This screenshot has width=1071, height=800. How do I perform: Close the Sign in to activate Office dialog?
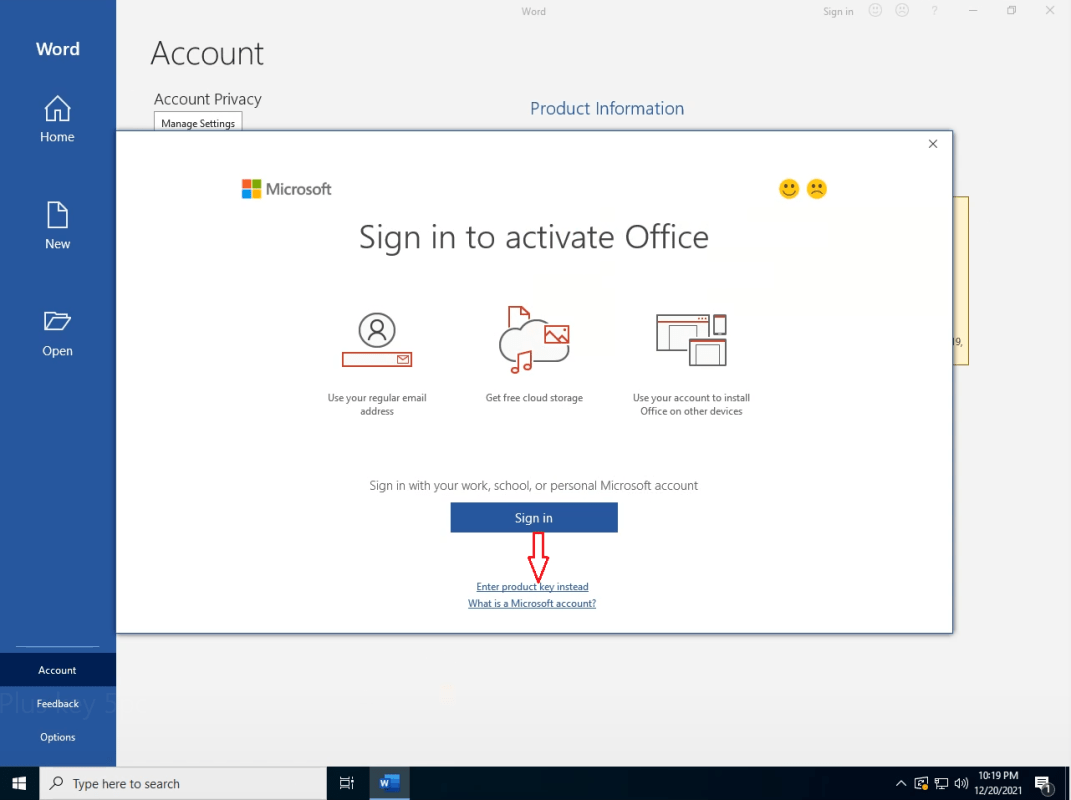pyautogui.click(x=933, y=143)
